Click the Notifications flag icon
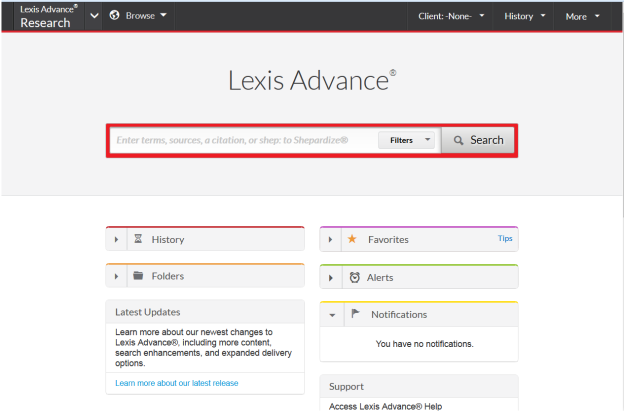The height and width of the screenshot is (414, 624). [355, 314]
